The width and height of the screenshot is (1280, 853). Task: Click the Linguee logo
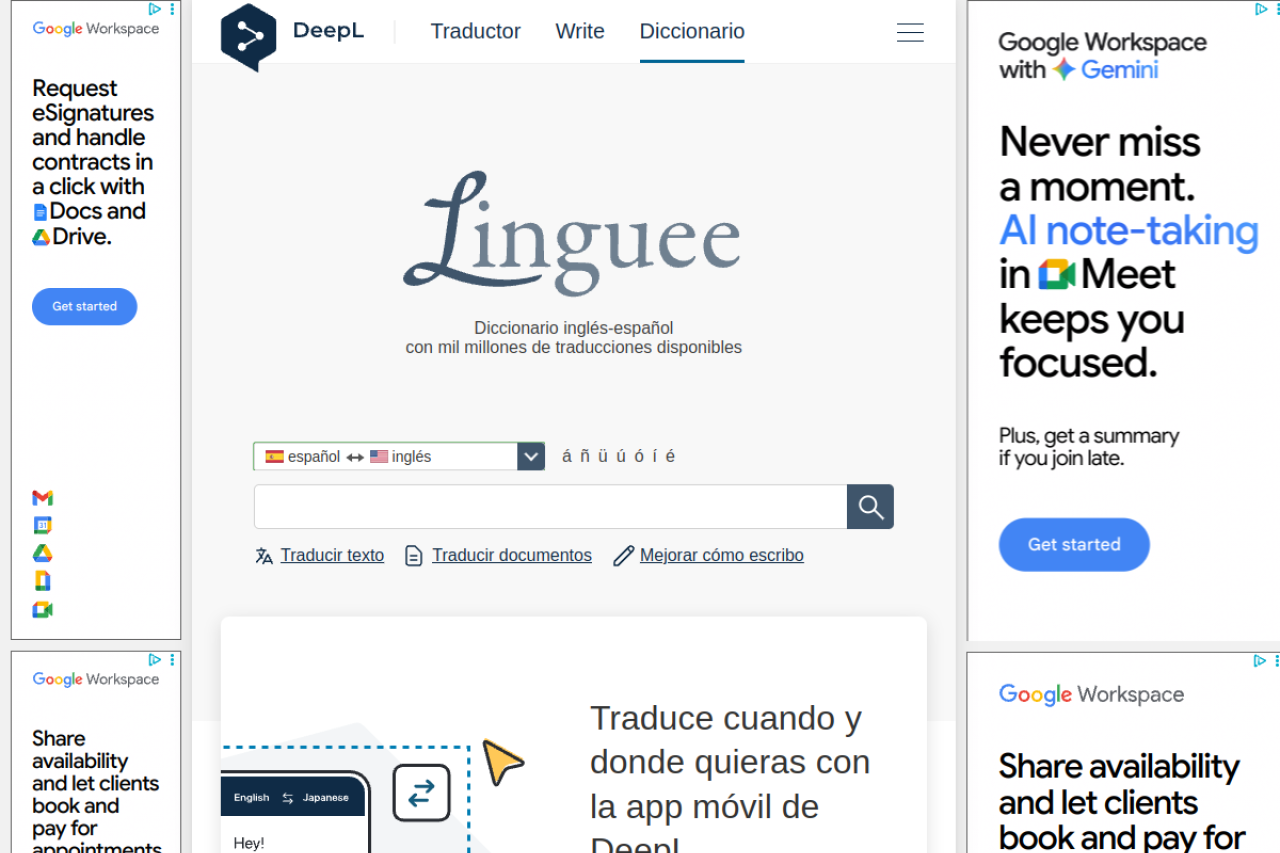572,235
